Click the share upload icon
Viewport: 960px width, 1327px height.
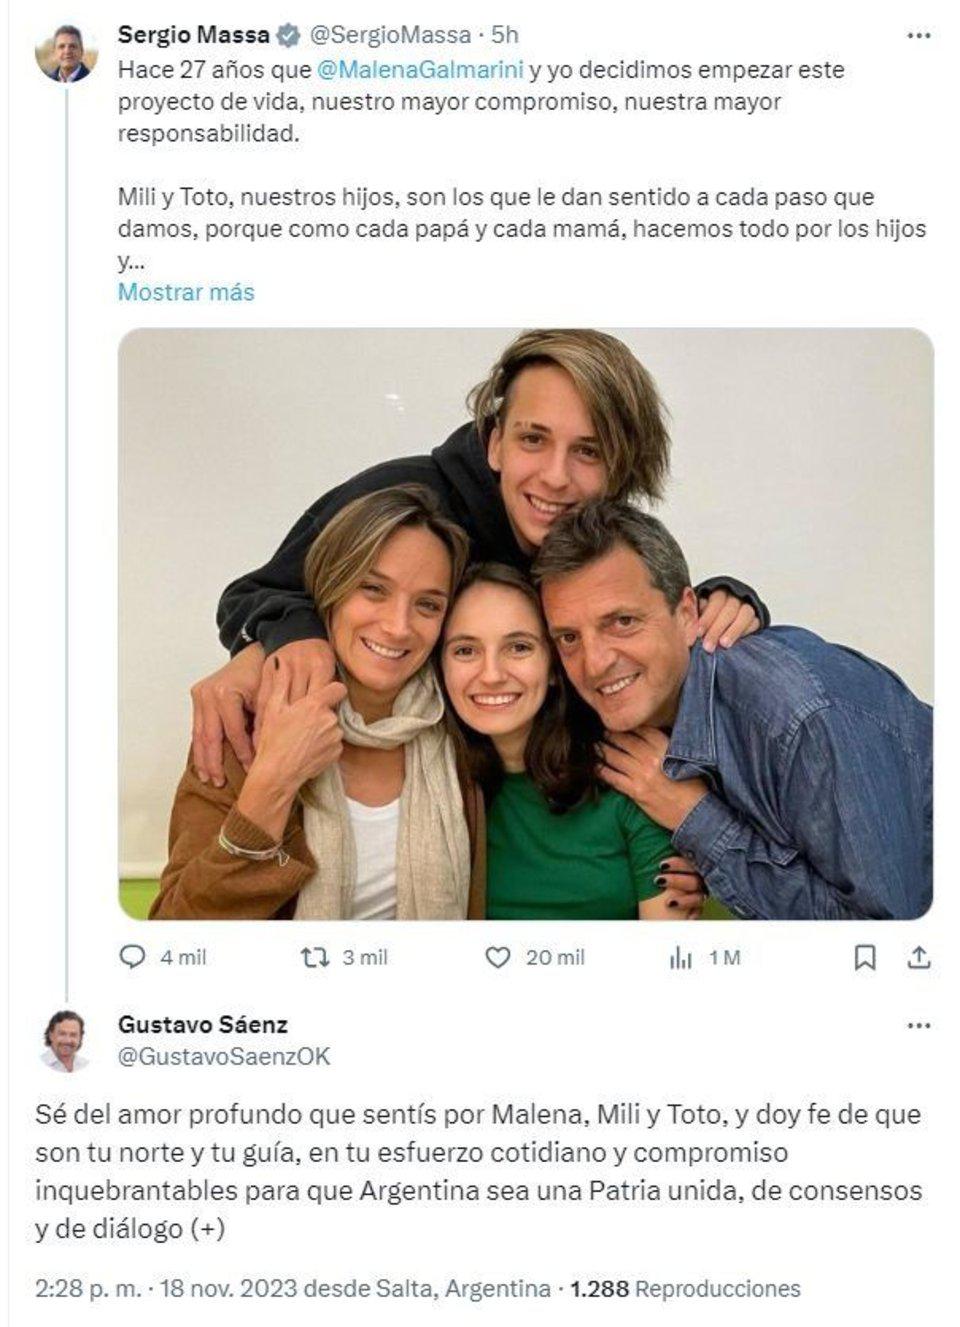coord(918,957)
